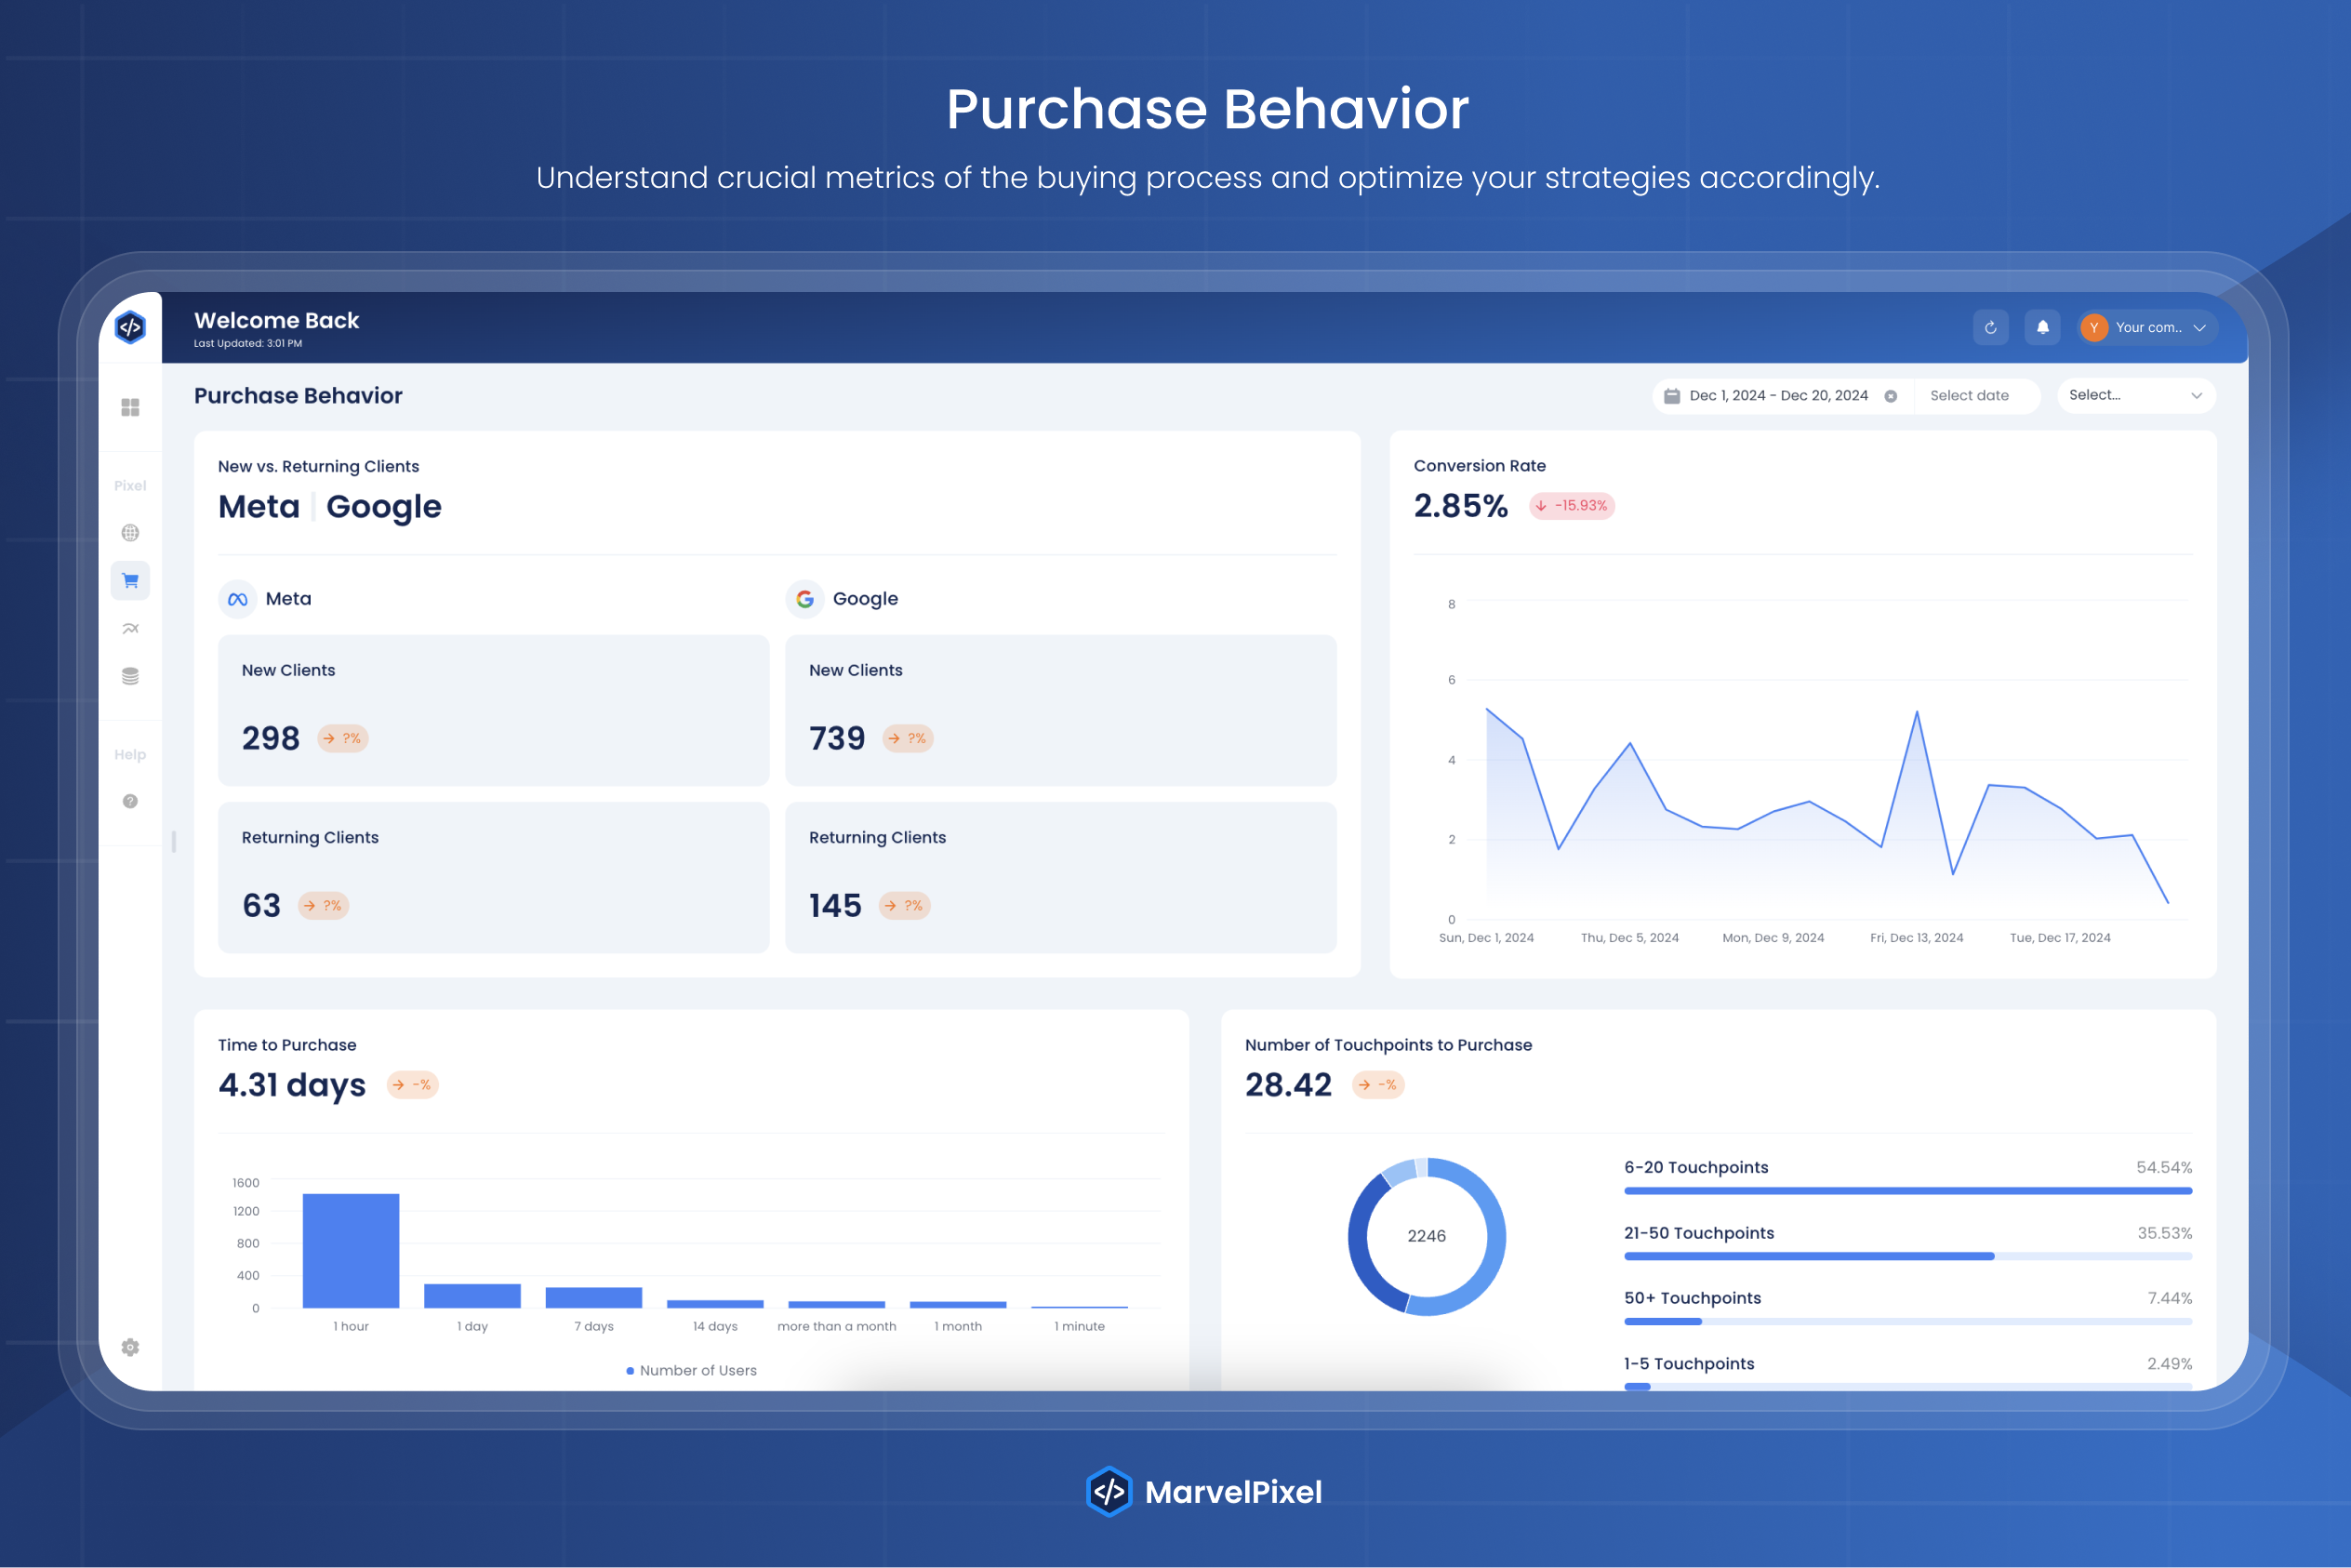Open settings gear in sidebar bottom
Viewport: 2351px width, 1568px height.
click(130, 1347)
